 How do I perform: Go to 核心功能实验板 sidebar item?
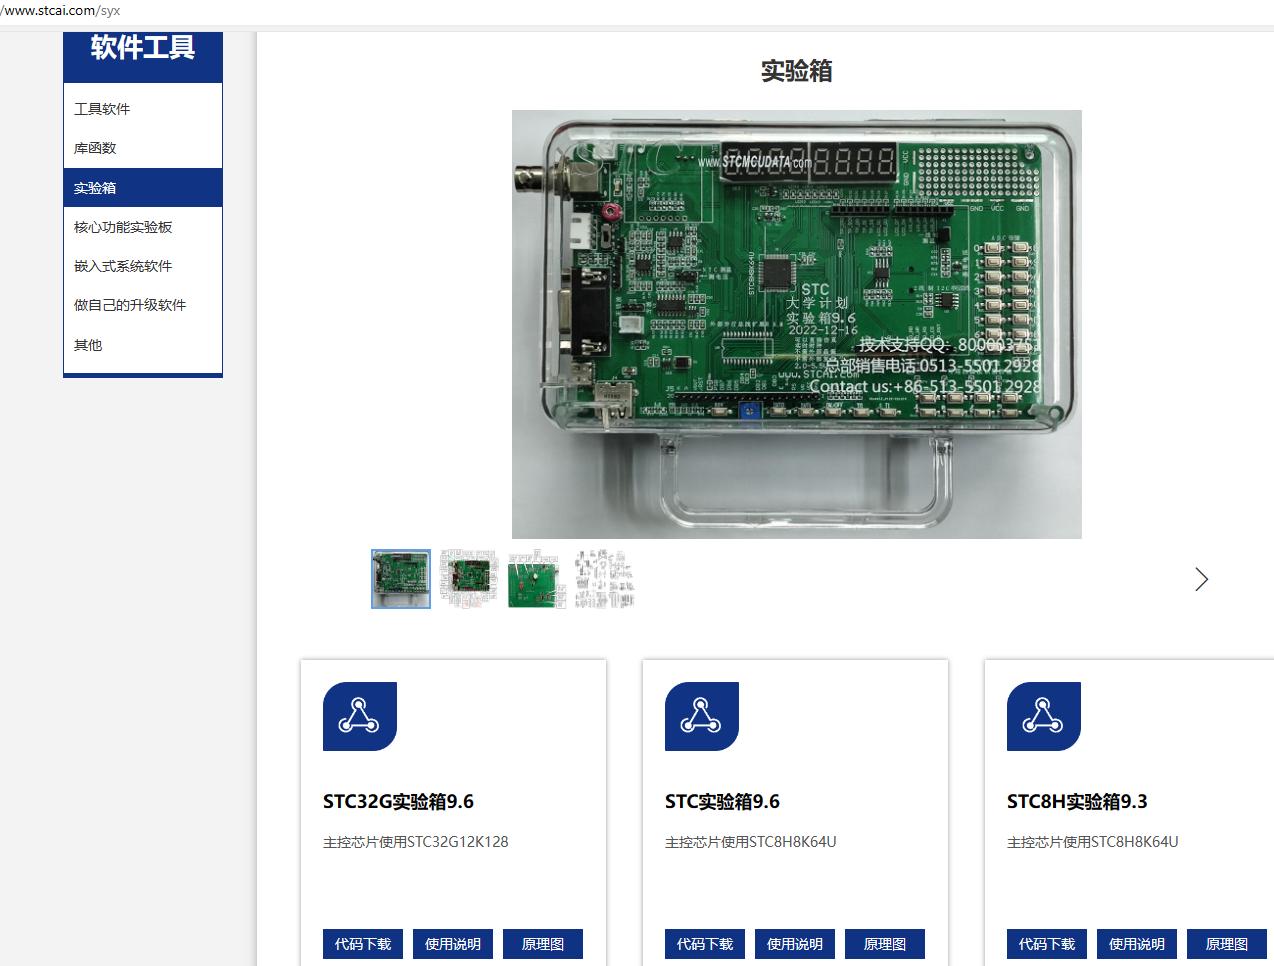143,227
